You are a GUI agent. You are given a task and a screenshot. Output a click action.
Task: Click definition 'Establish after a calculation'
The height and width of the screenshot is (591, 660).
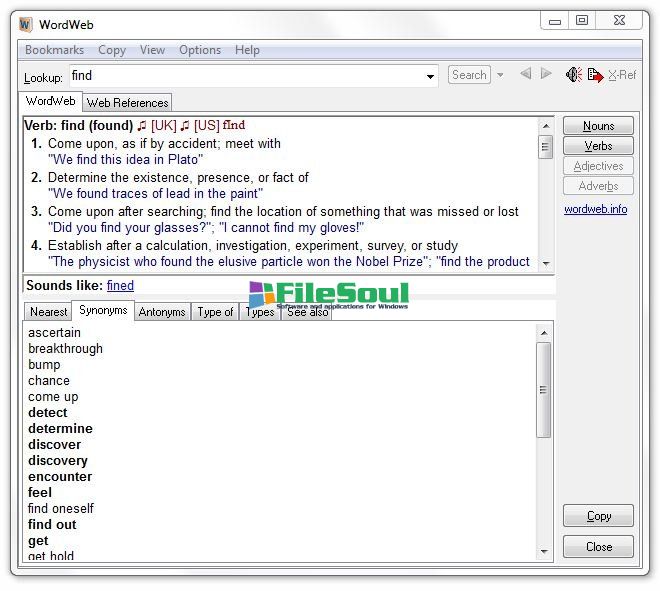tap(253, 245)
